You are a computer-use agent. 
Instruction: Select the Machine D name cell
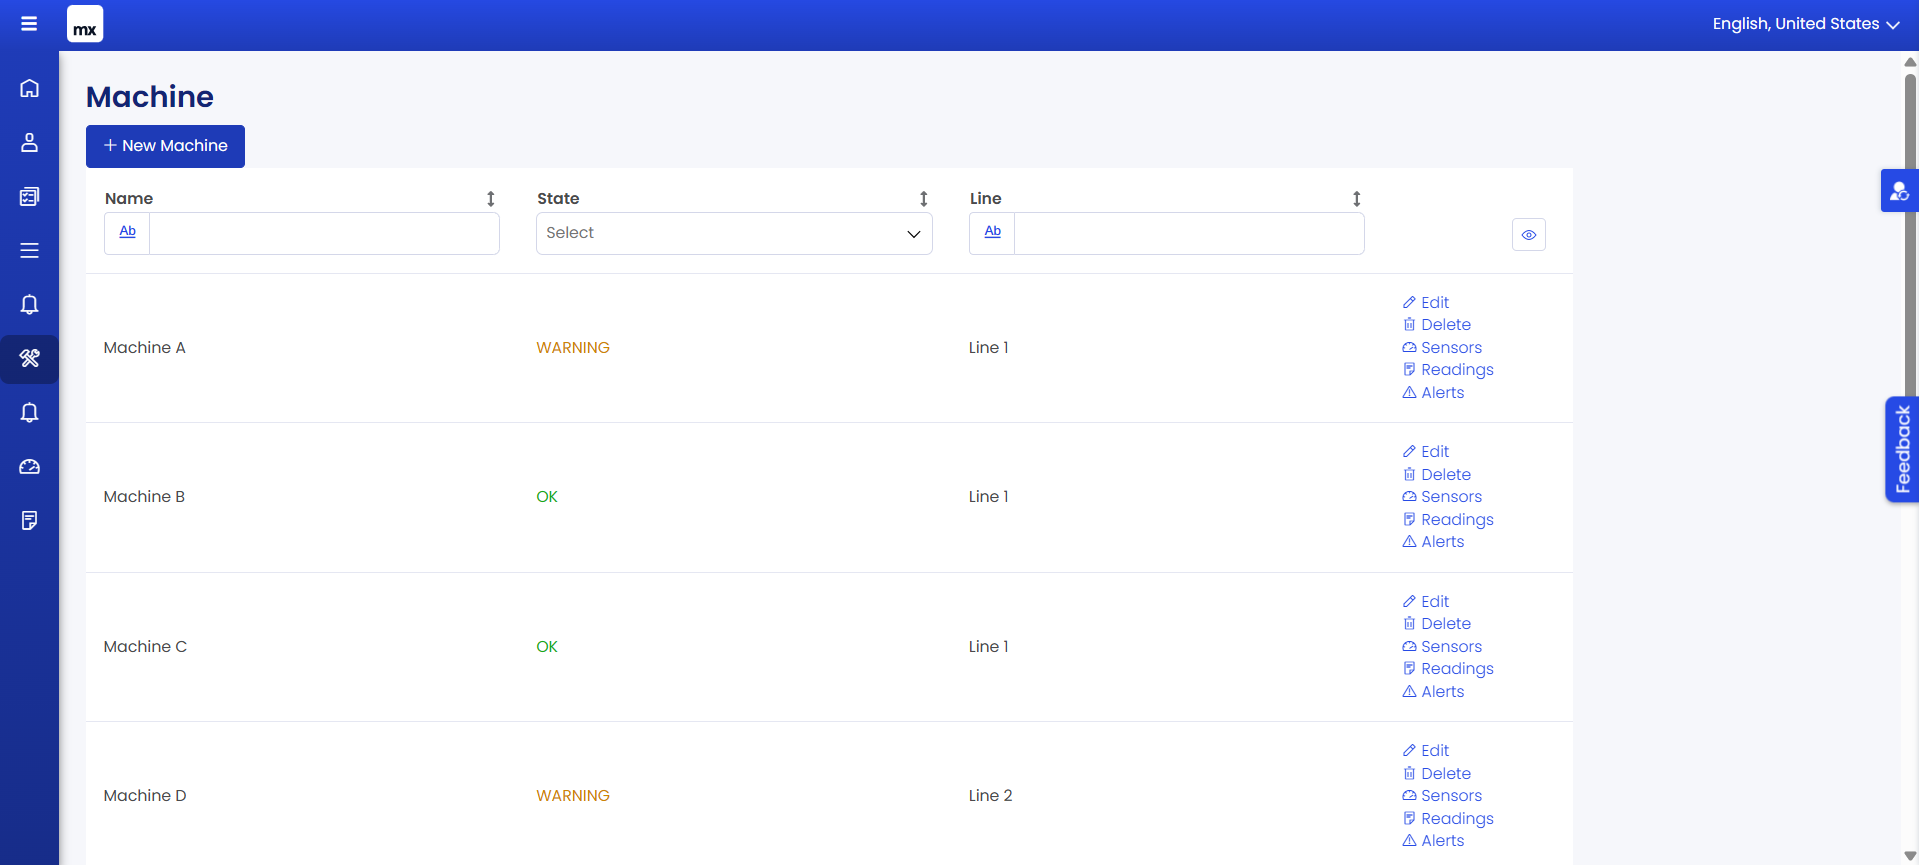click(145, 796)
